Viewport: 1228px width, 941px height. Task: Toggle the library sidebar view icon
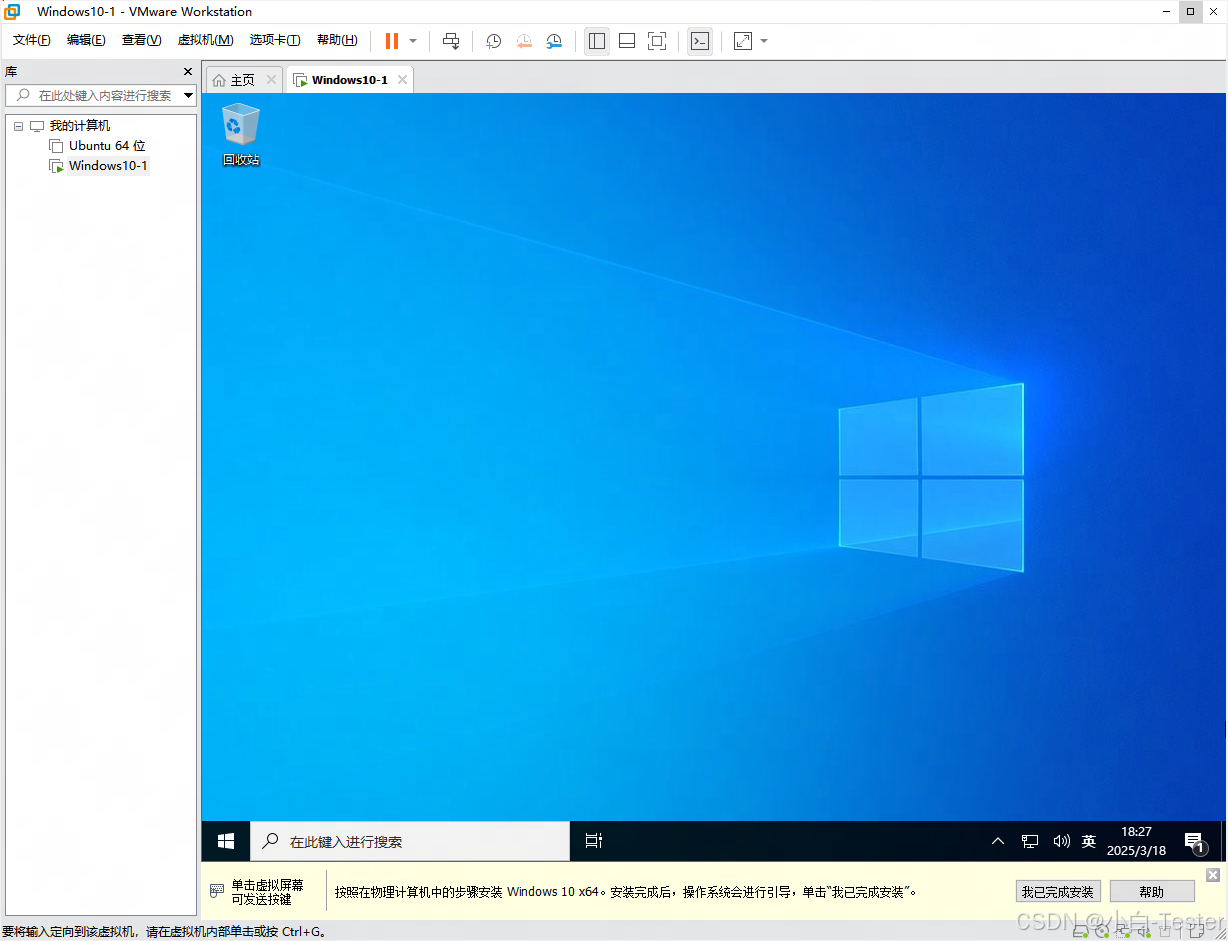point(597,41)
